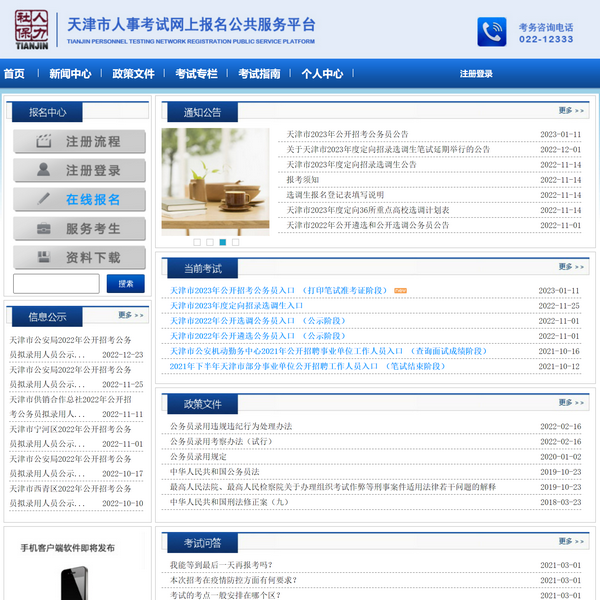The width and height of the screenshot is (600, 600).
Task: Open the 政策文件 navigation menu item
Action: (133, 74)
